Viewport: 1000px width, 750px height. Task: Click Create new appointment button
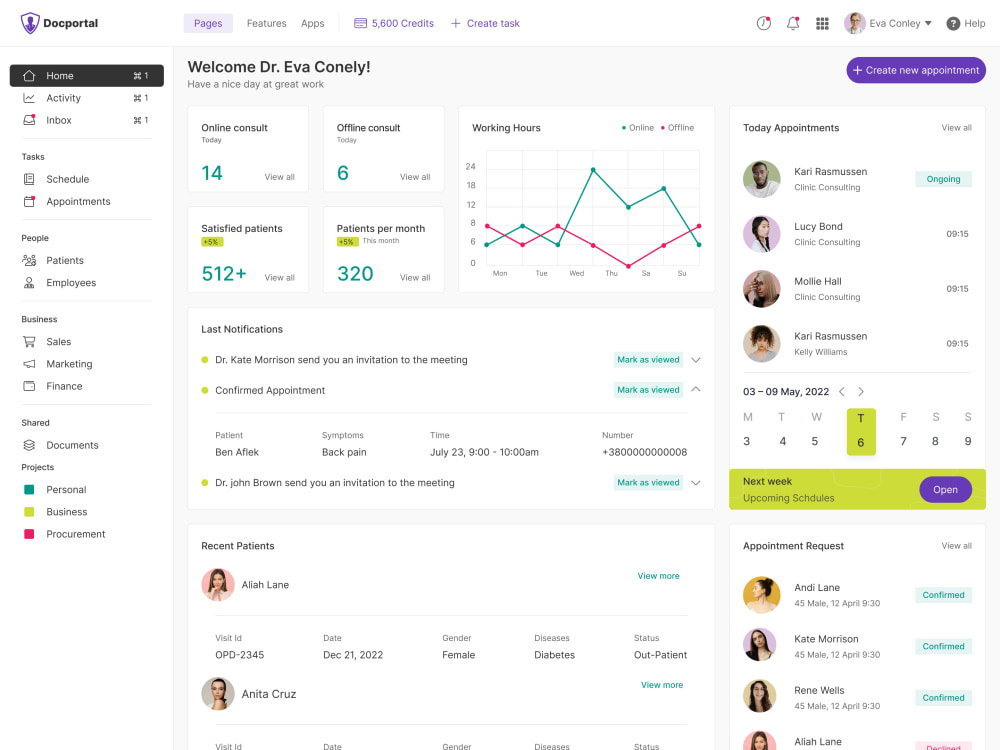pos(916,70)
